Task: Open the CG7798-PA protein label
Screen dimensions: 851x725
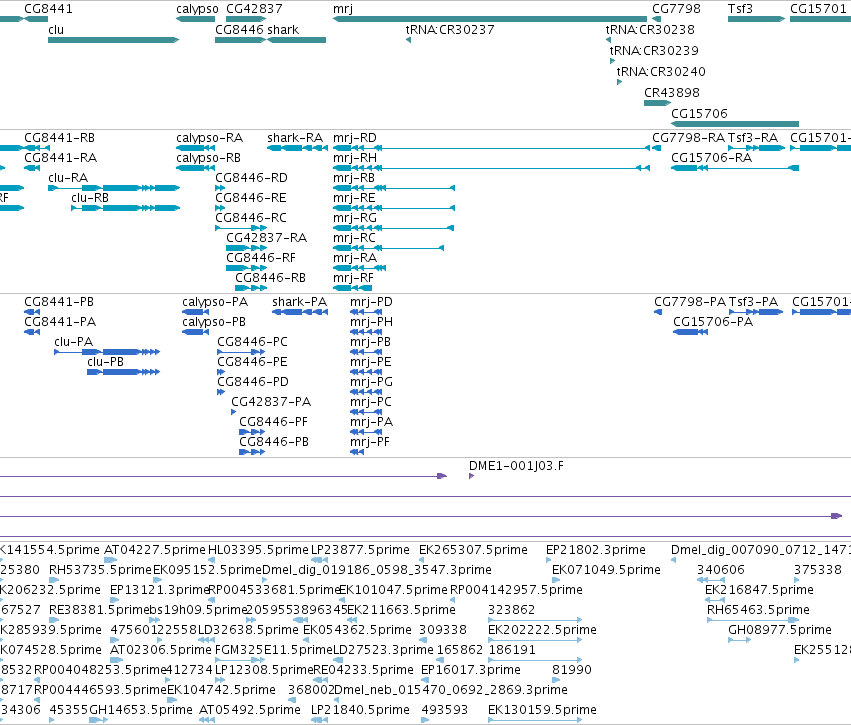Action: 690,302
